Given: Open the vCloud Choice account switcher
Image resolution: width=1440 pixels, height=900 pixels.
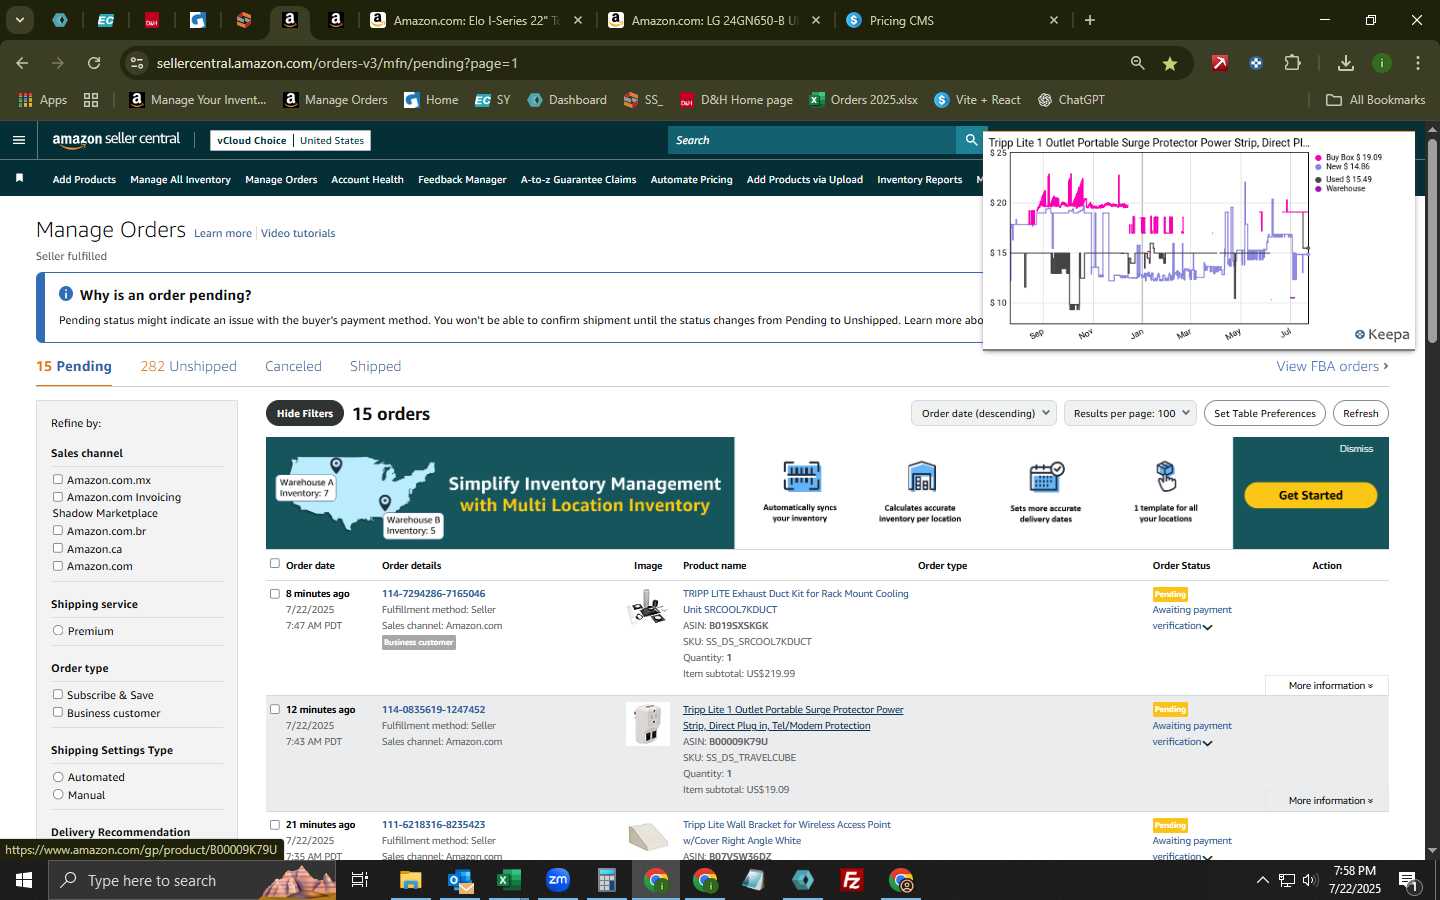Looking at the screenshot, I should pos(291,141).
